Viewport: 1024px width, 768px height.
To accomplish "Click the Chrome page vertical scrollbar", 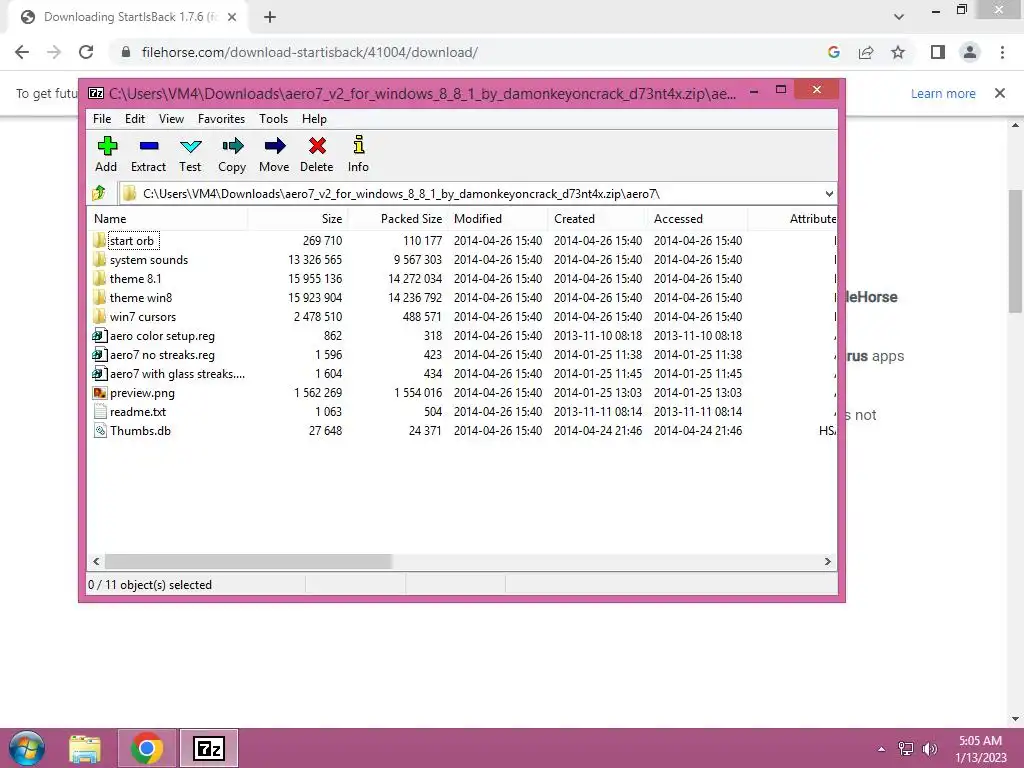I will click(1015, 251).
